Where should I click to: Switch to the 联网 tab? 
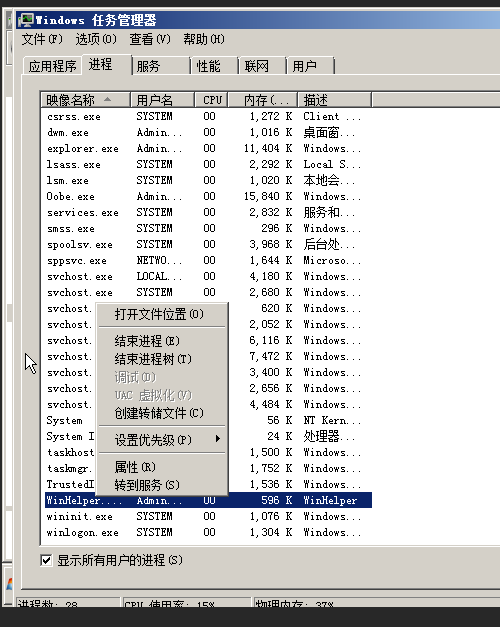pyautogui.click(x=262, y=66)
